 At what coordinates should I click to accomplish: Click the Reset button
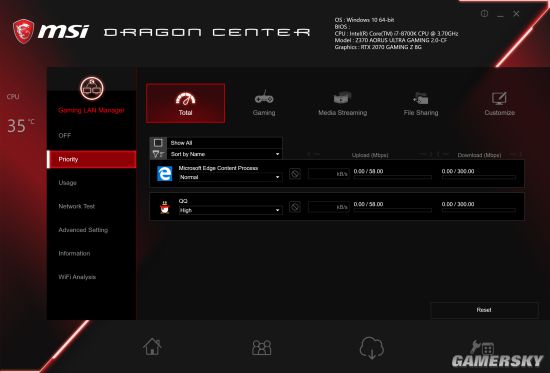(484, 310)
